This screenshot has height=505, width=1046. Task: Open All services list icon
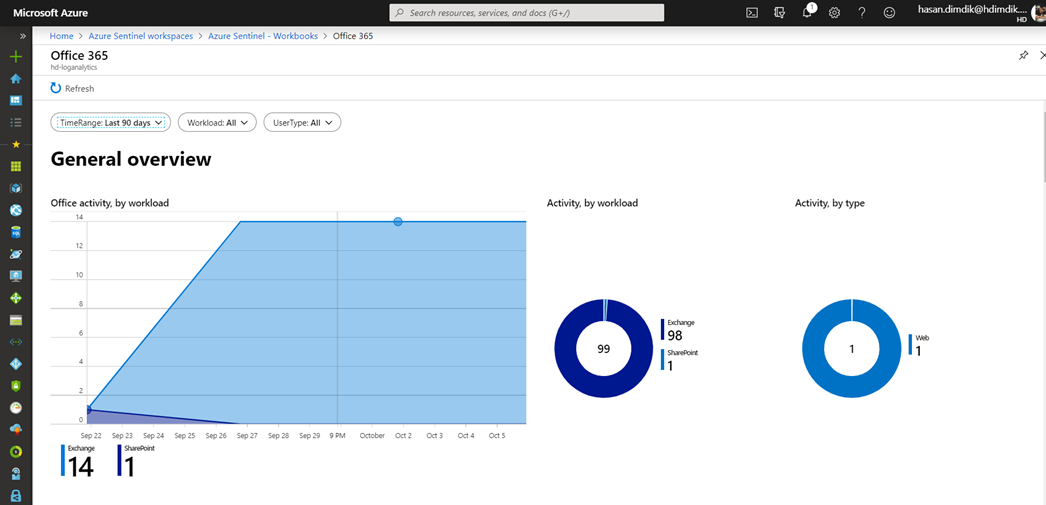16,122
